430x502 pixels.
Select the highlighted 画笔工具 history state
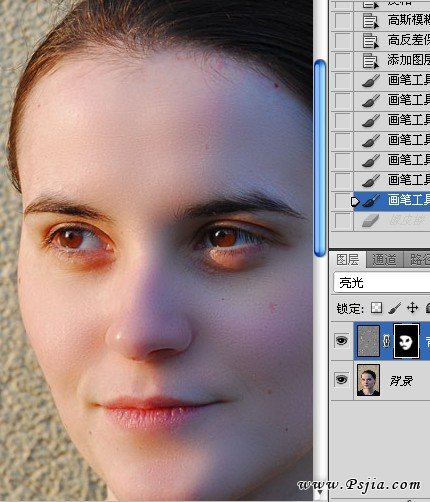click(x=391, y=201)
